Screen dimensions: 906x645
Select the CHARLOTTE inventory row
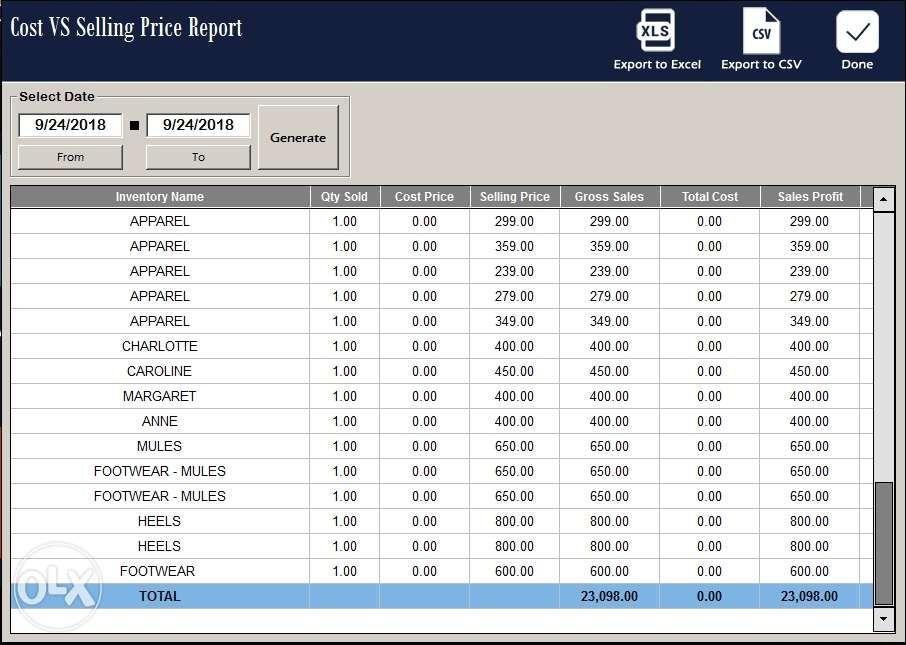click(159, 346)
